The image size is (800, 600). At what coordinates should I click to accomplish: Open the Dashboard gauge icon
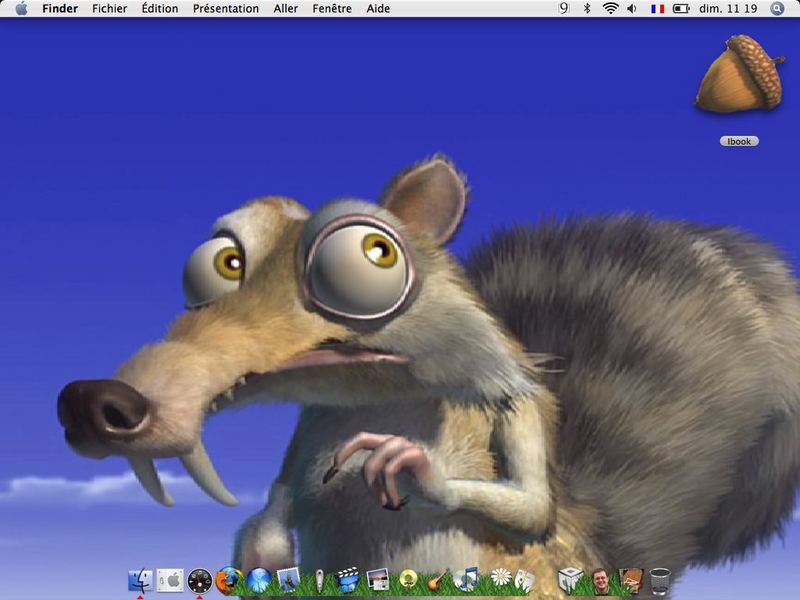pos(200,579)
